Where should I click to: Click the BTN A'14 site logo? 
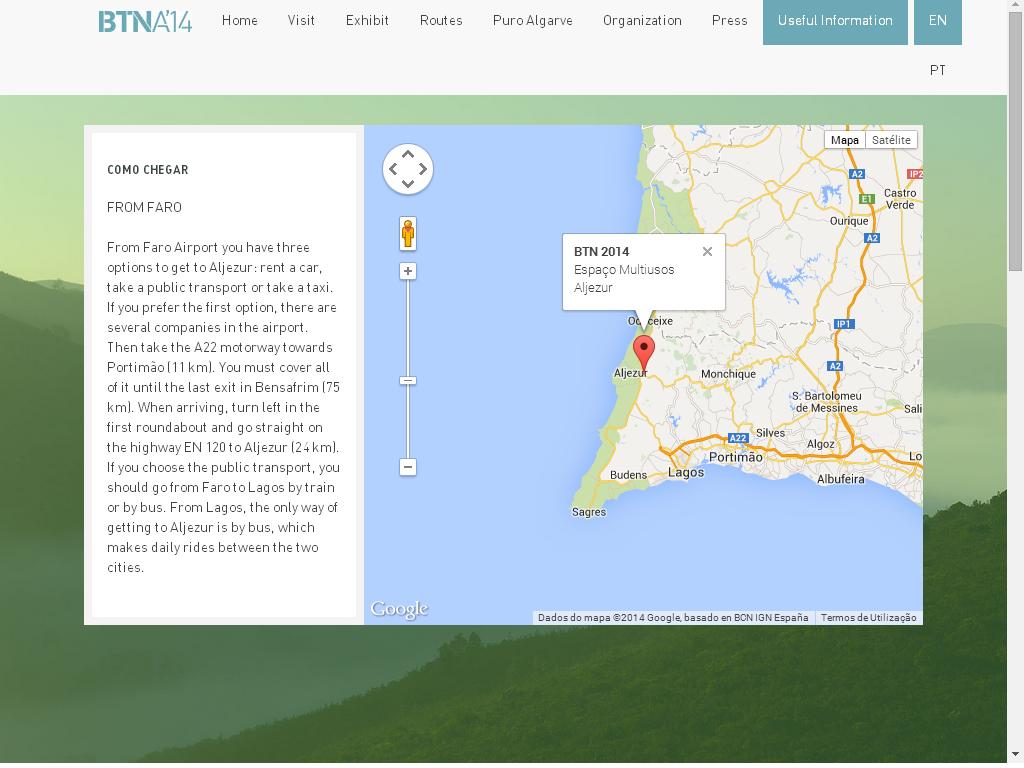pos(145,22)
